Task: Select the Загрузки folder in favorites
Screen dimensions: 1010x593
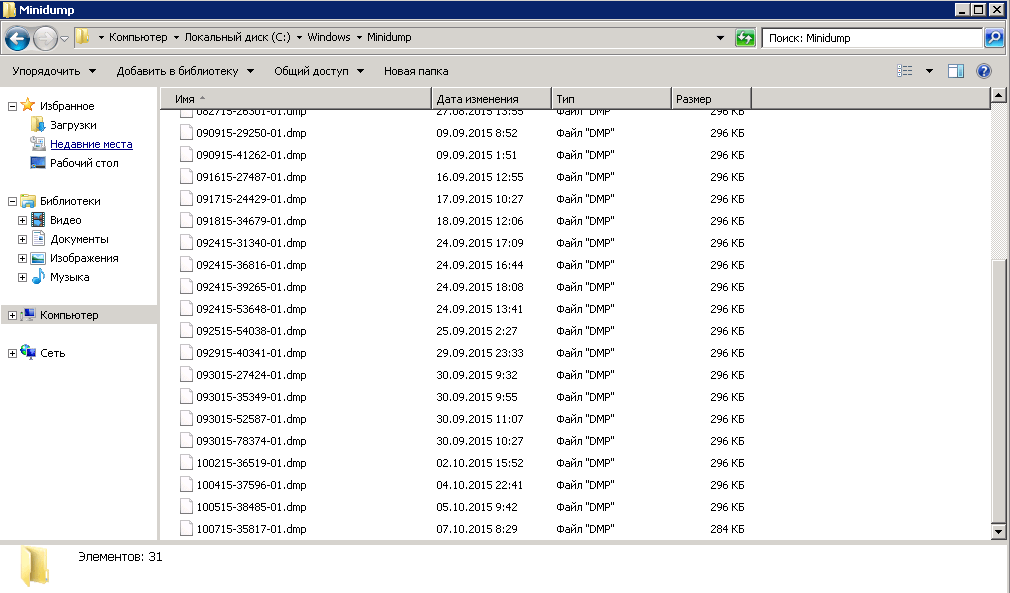Action: [72, 125]
